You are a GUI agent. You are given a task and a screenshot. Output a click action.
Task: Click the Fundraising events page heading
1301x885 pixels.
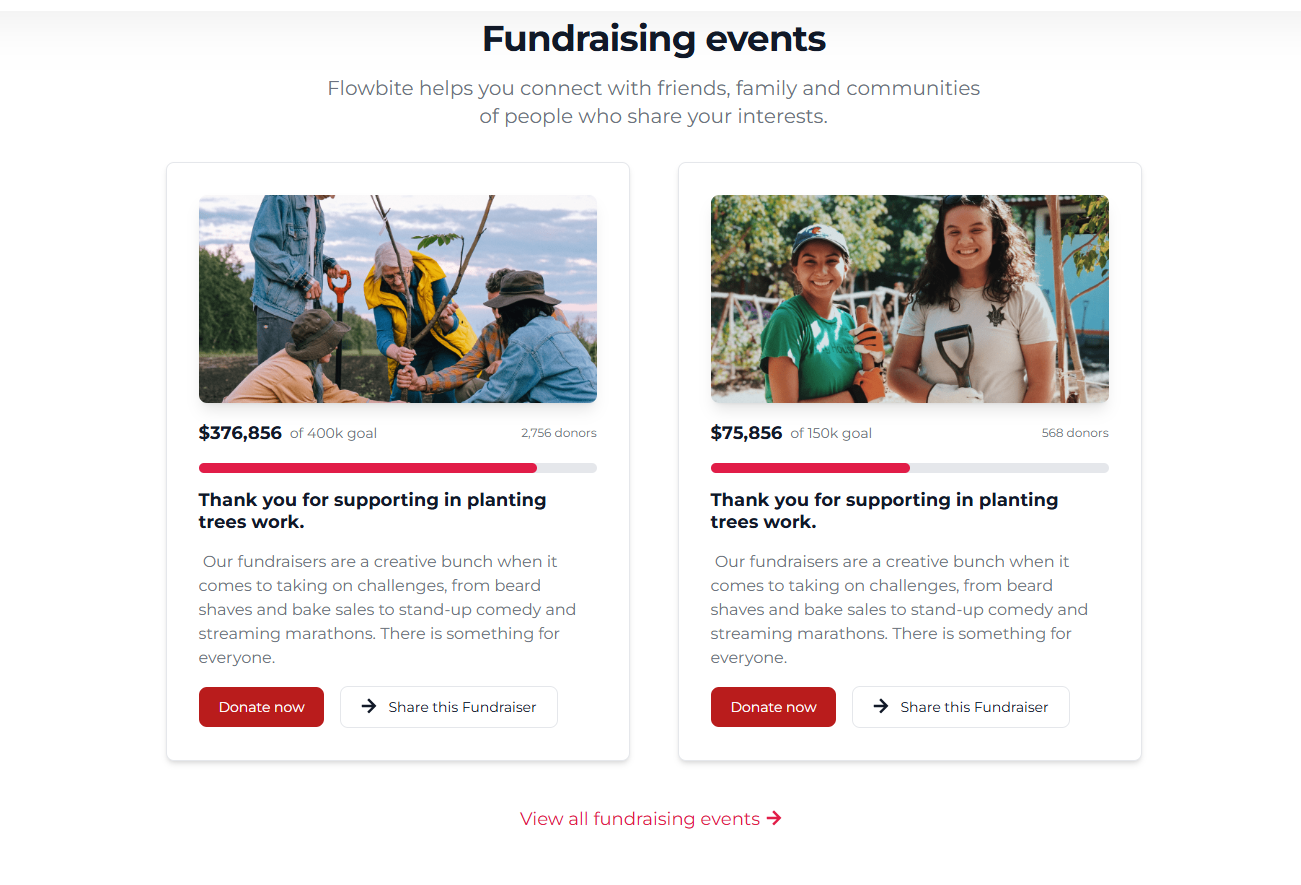(x=653, y=39)
